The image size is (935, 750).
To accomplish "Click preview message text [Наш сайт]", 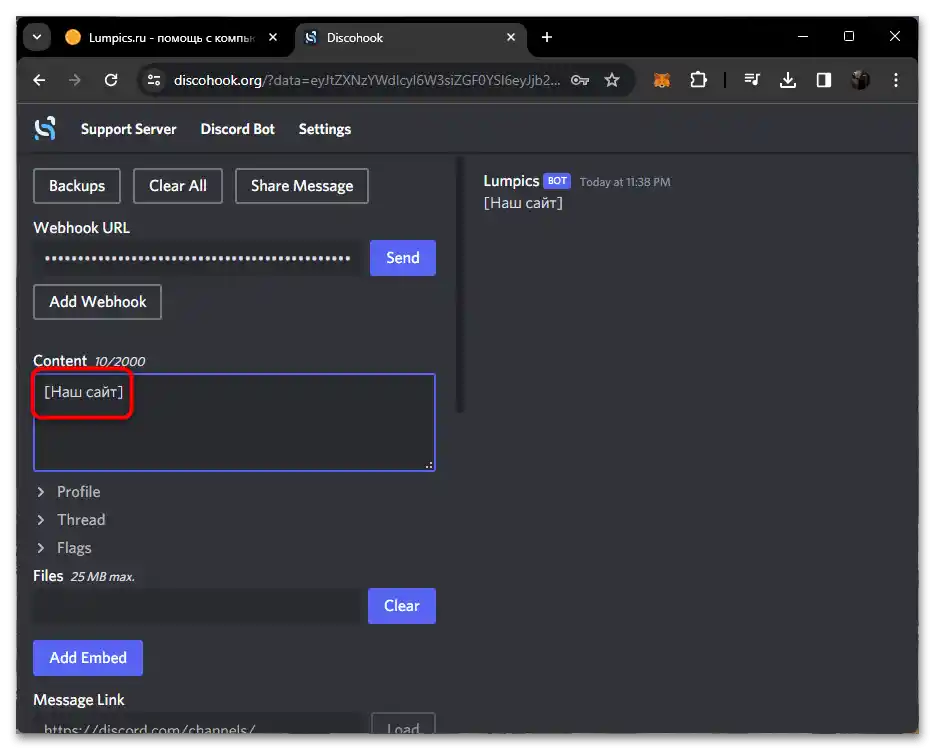I will click(523, 203).
